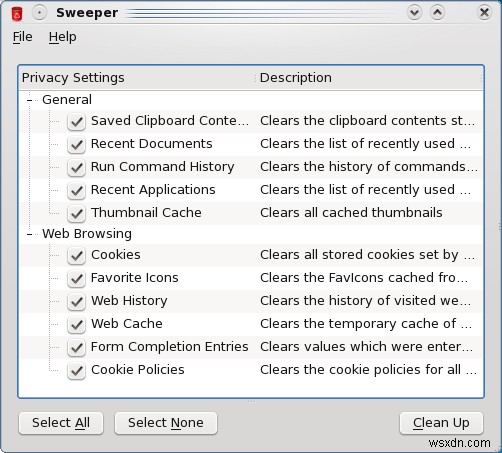Uncheck the Web History checkbox

click(x=77, y=301)
